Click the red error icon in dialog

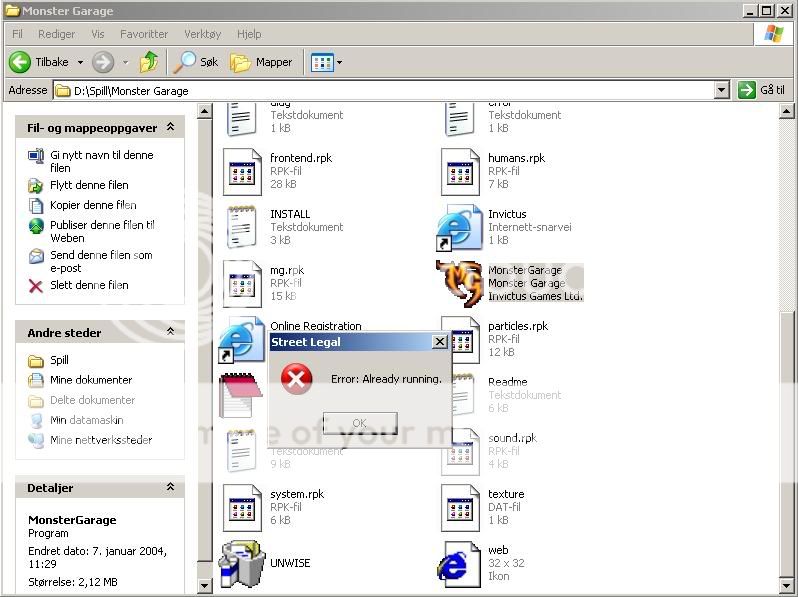click(x=296, y=379)
